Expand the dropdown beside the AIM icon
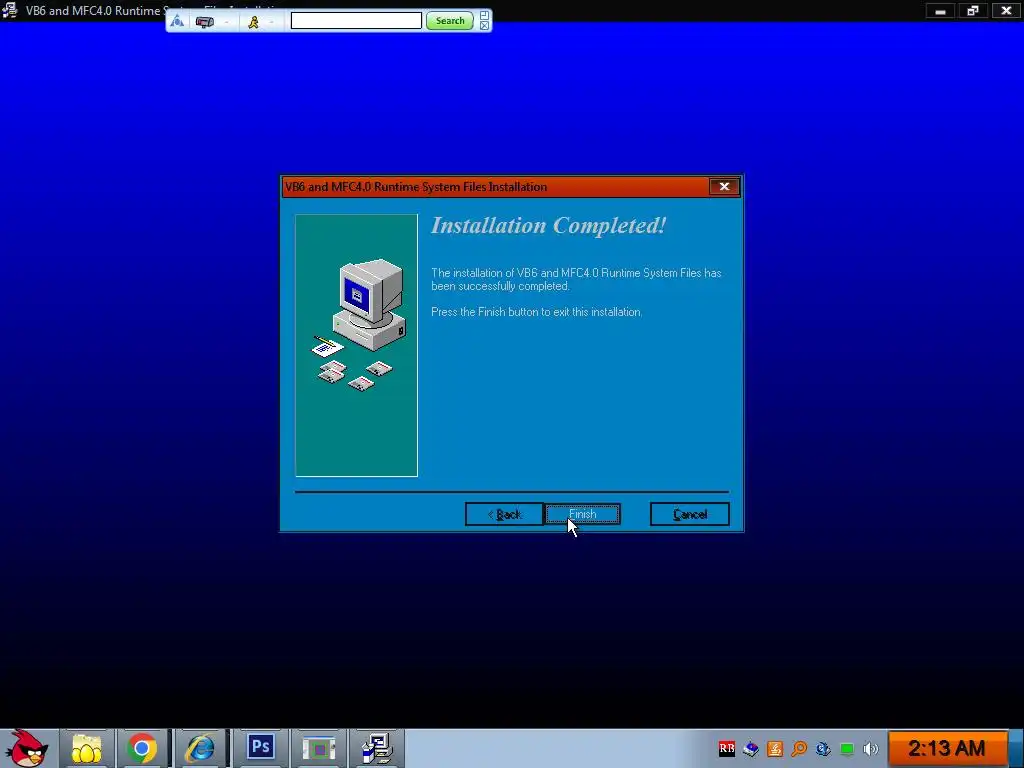Screen dimensions: 1024x768 tap(271, 22)
